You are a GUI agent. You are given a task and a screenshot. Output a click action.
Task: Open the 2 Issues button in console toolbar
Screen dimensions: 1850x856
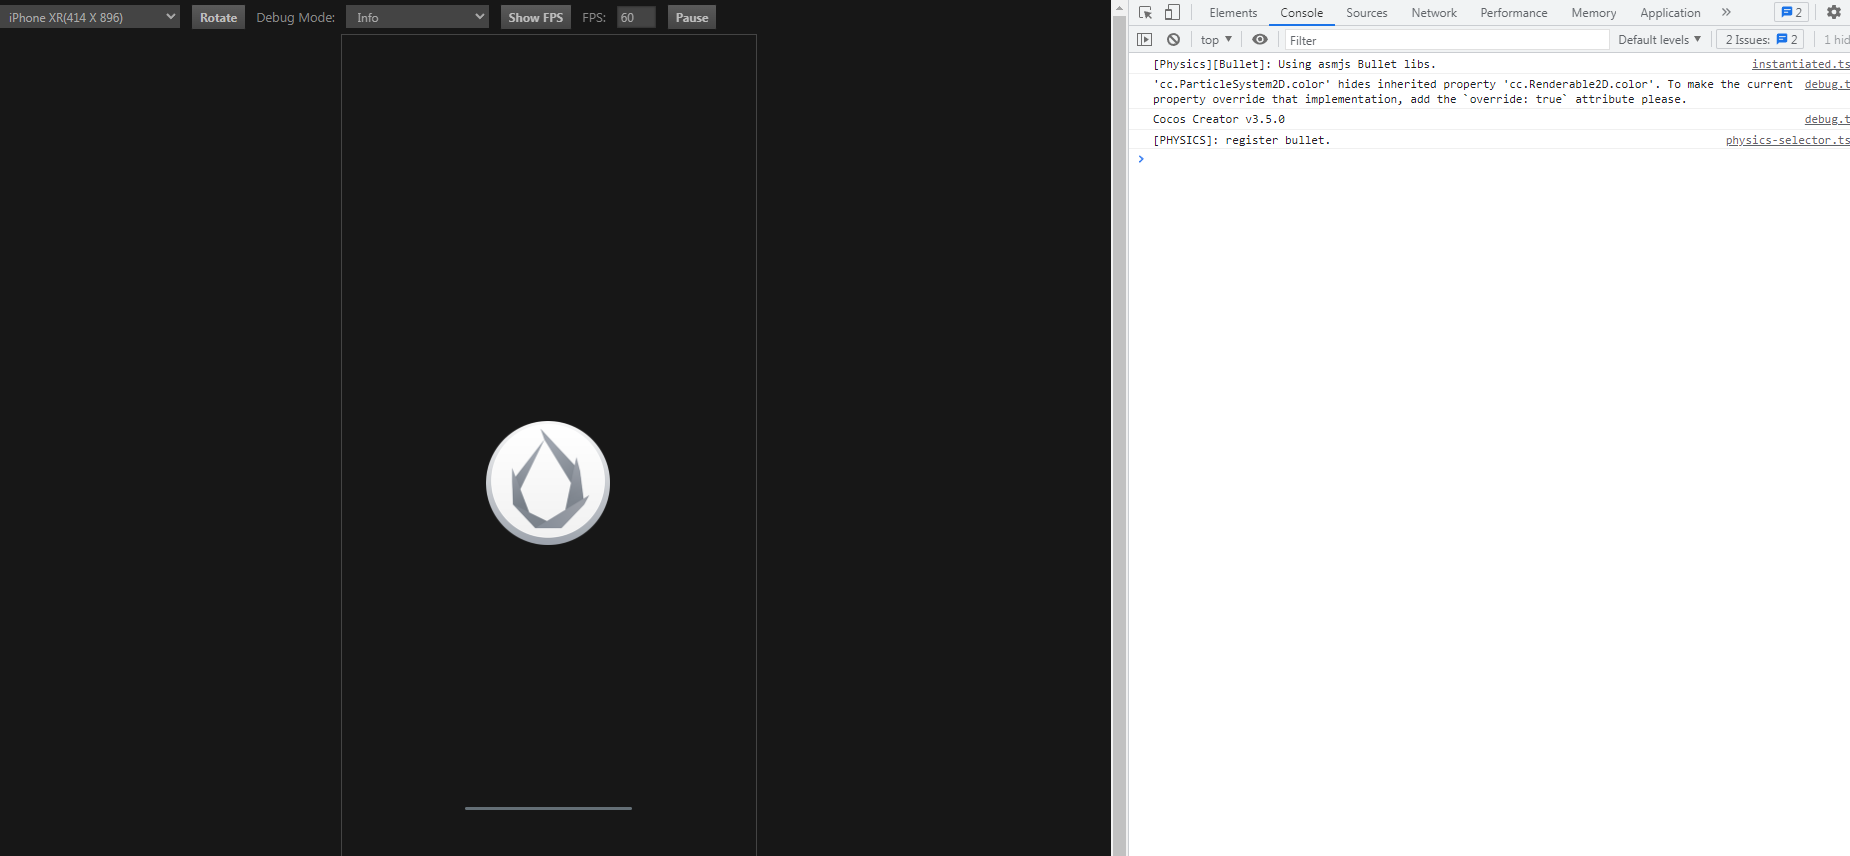tap(1761, 40)
